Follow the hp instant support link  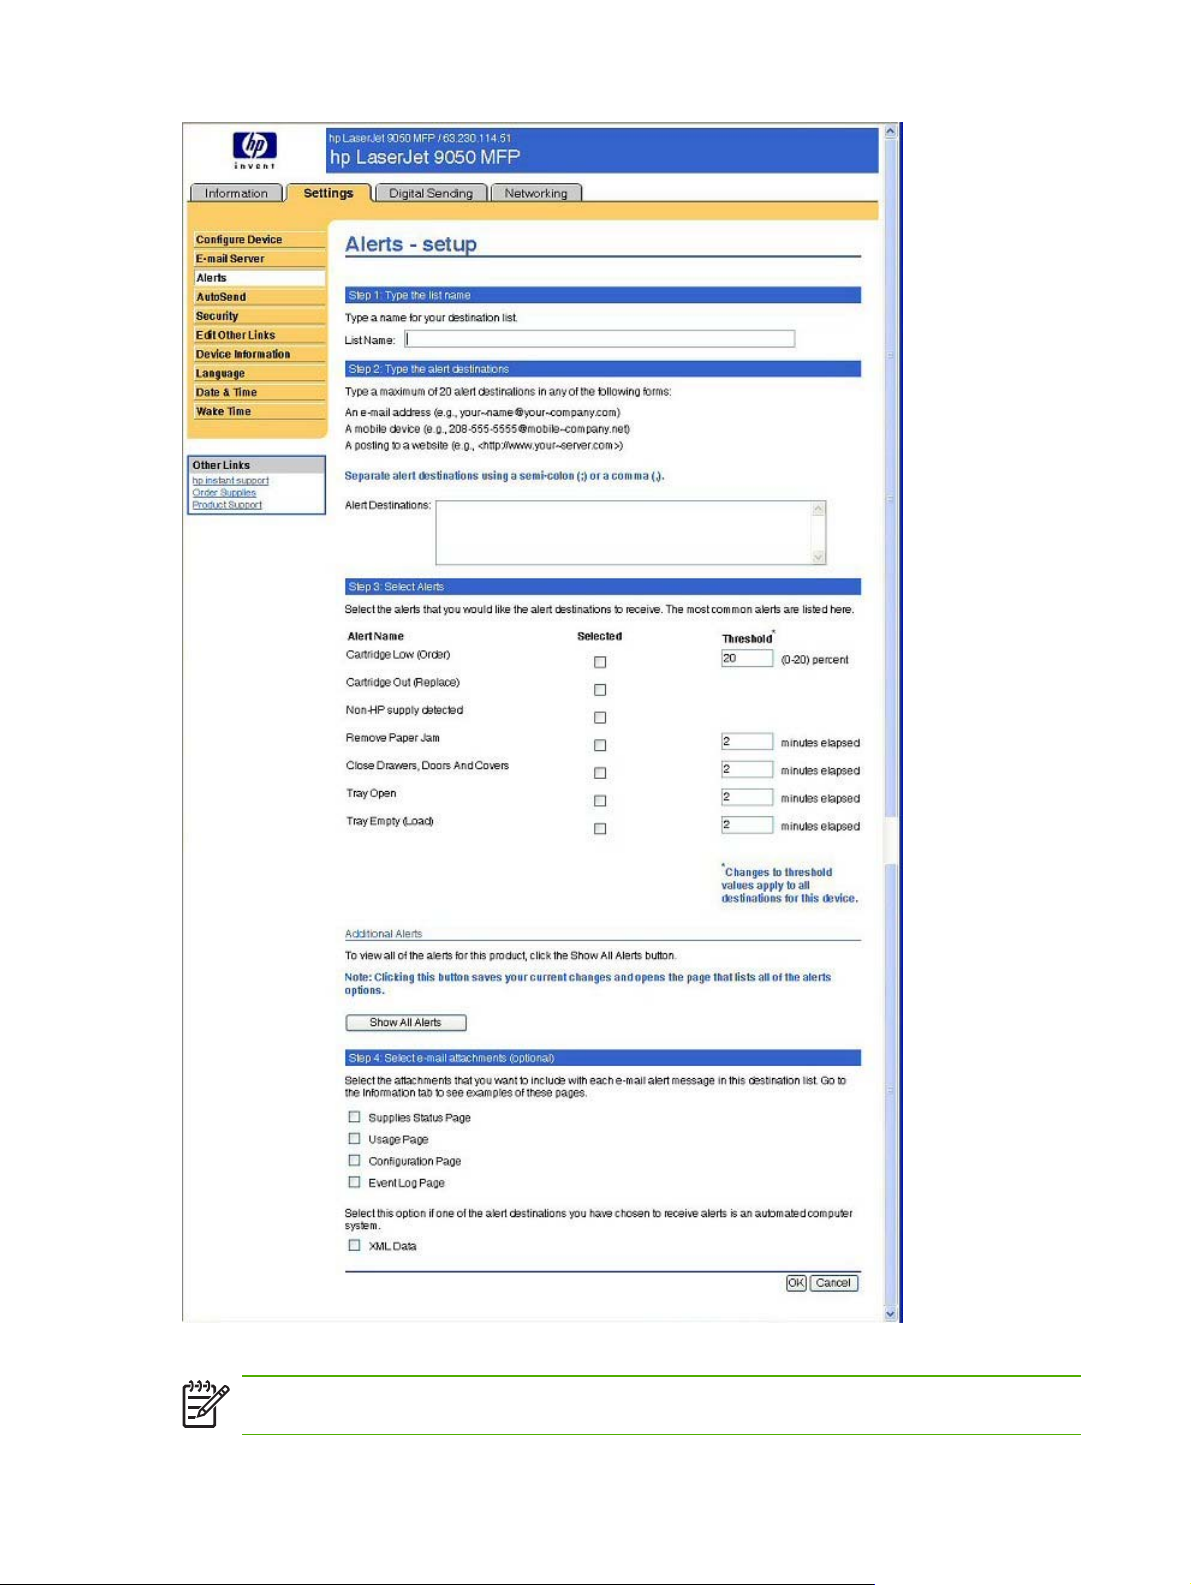pos(230,481)
